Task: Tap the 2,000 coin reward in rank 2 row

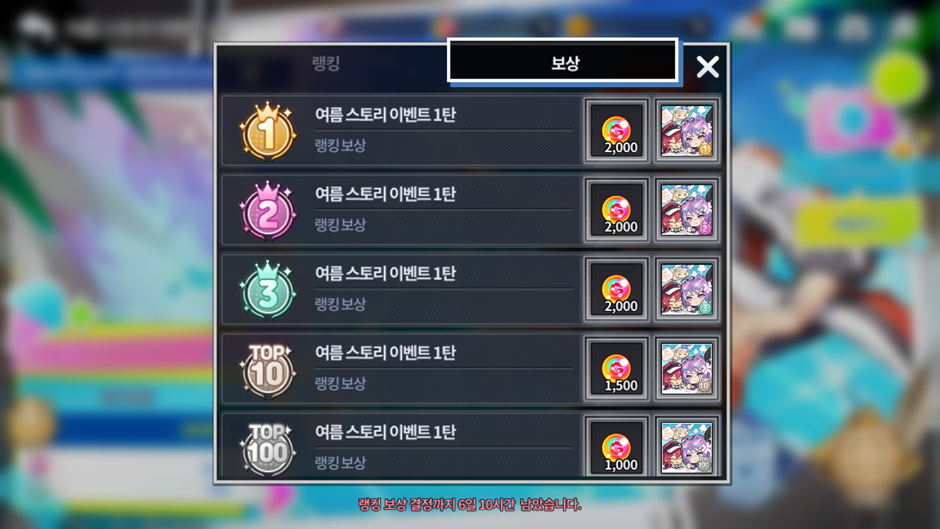Action: tap(617, 210)
